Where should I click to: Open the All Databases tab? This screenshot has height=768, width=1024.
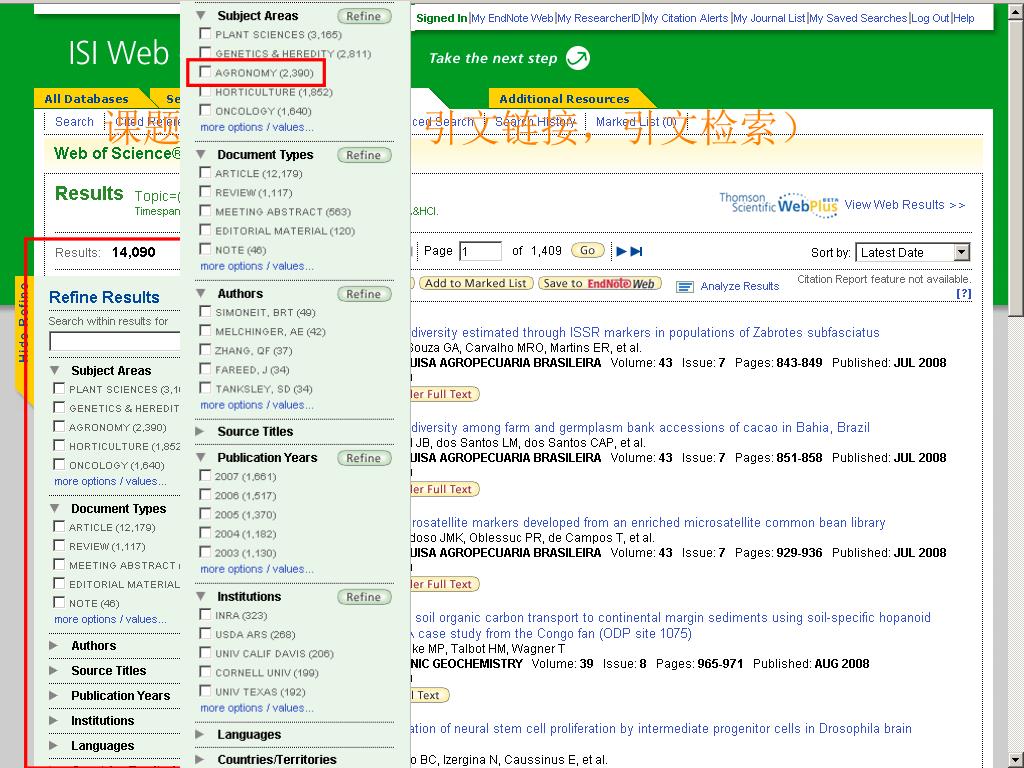[x=86, y=99]
